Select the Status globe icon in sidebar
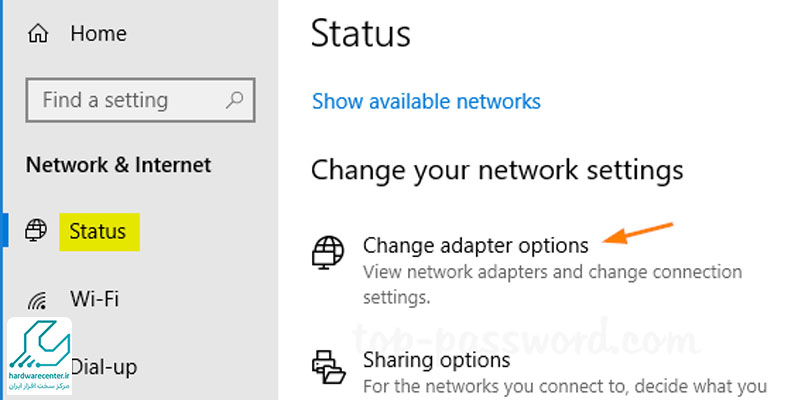Screen dimensions: 800x400 [x=36, y=232]
